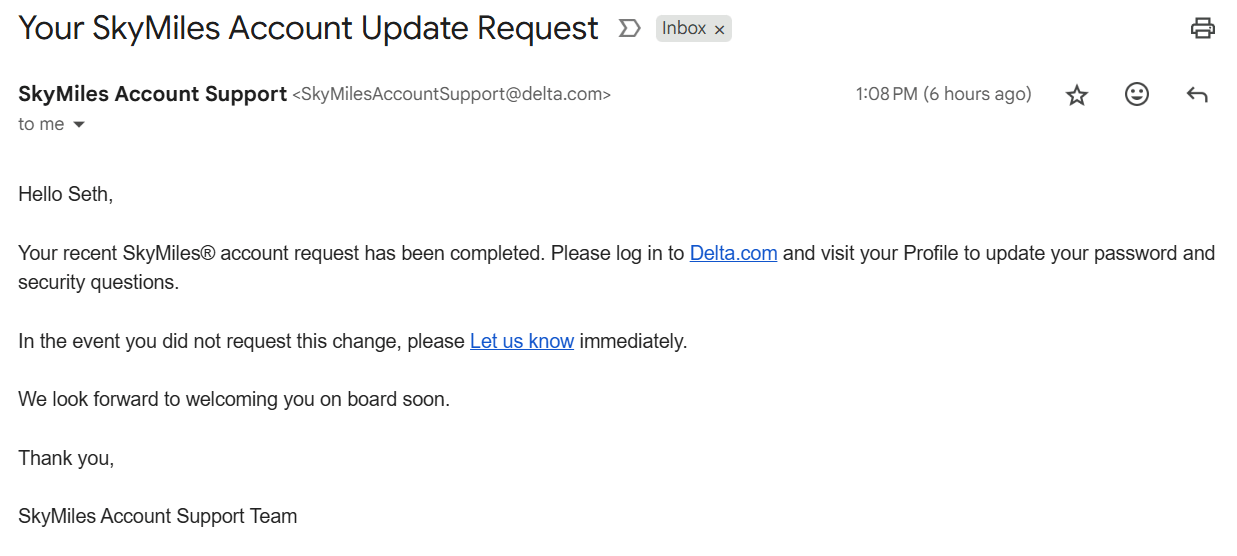Reply with the arrow icon
1237x556 pixels.
1196,95
